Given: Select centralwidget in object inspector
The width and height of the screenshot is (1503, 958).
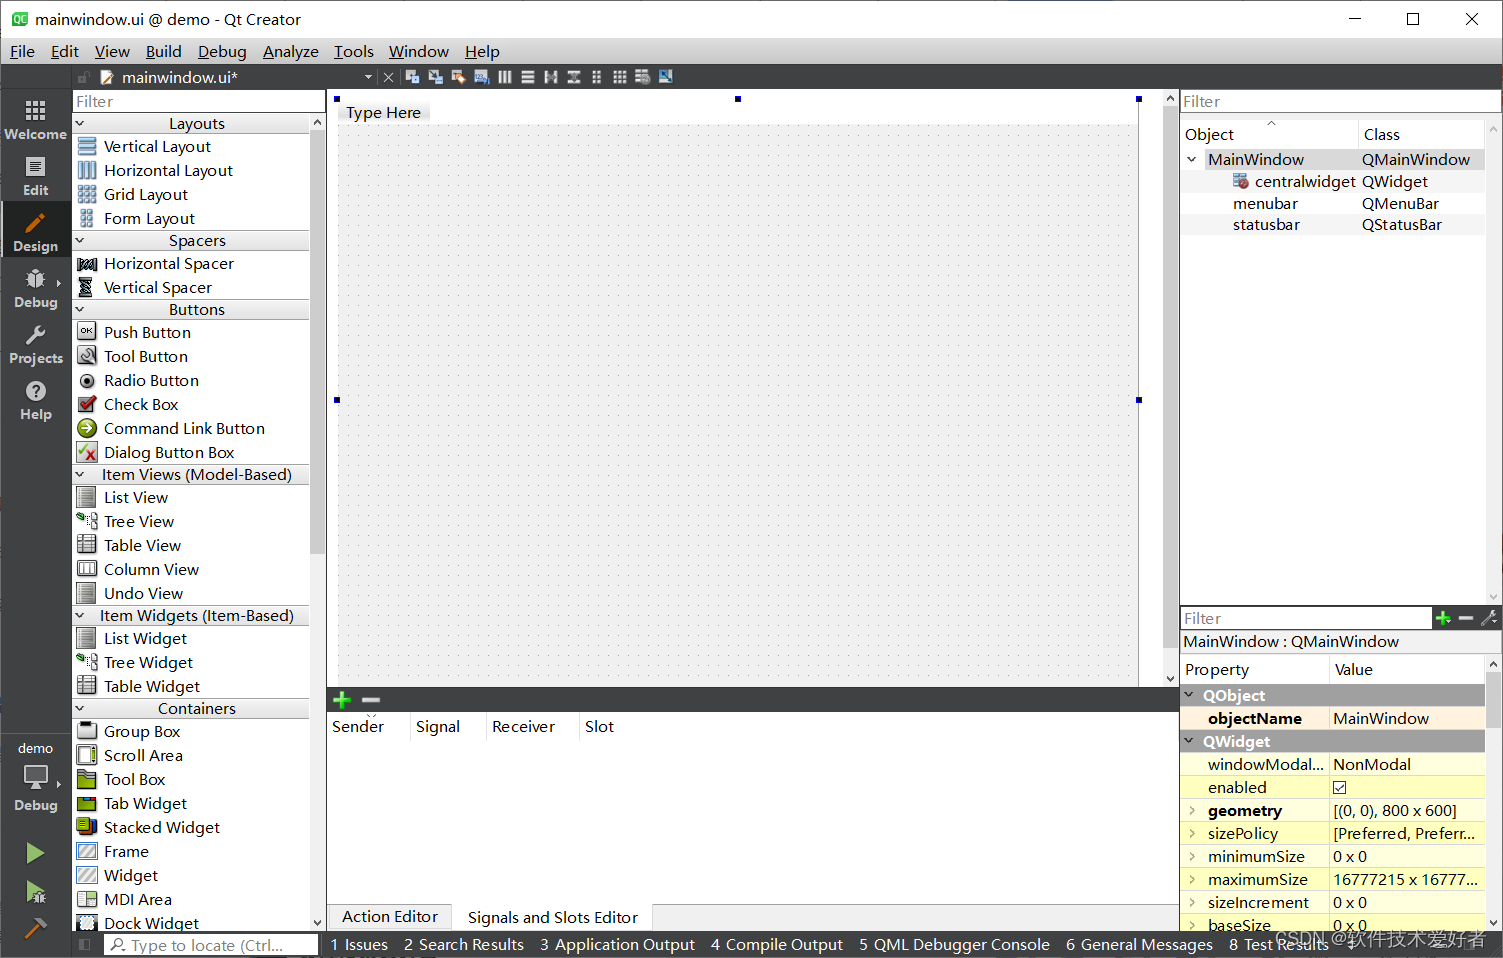Looking at the screenshot, I should (x=1305, y=182).
